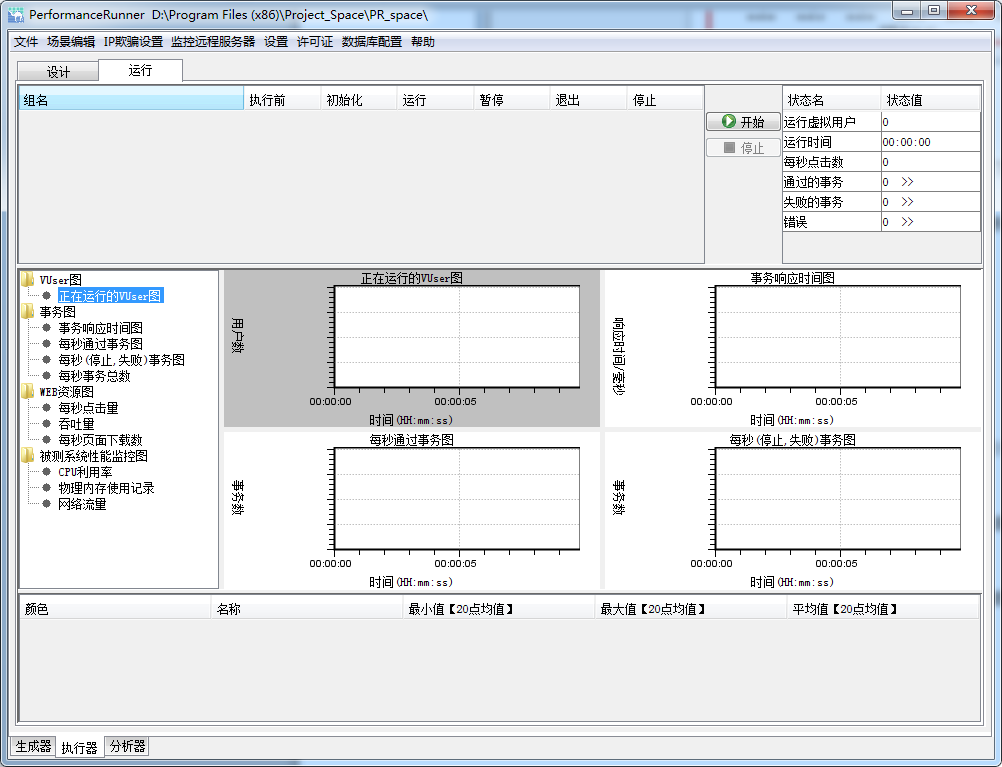Select 事务响应时间图 in the tree
Image resolution: width=1002 pixels, height=767 pixels.
tap(100, 328)
